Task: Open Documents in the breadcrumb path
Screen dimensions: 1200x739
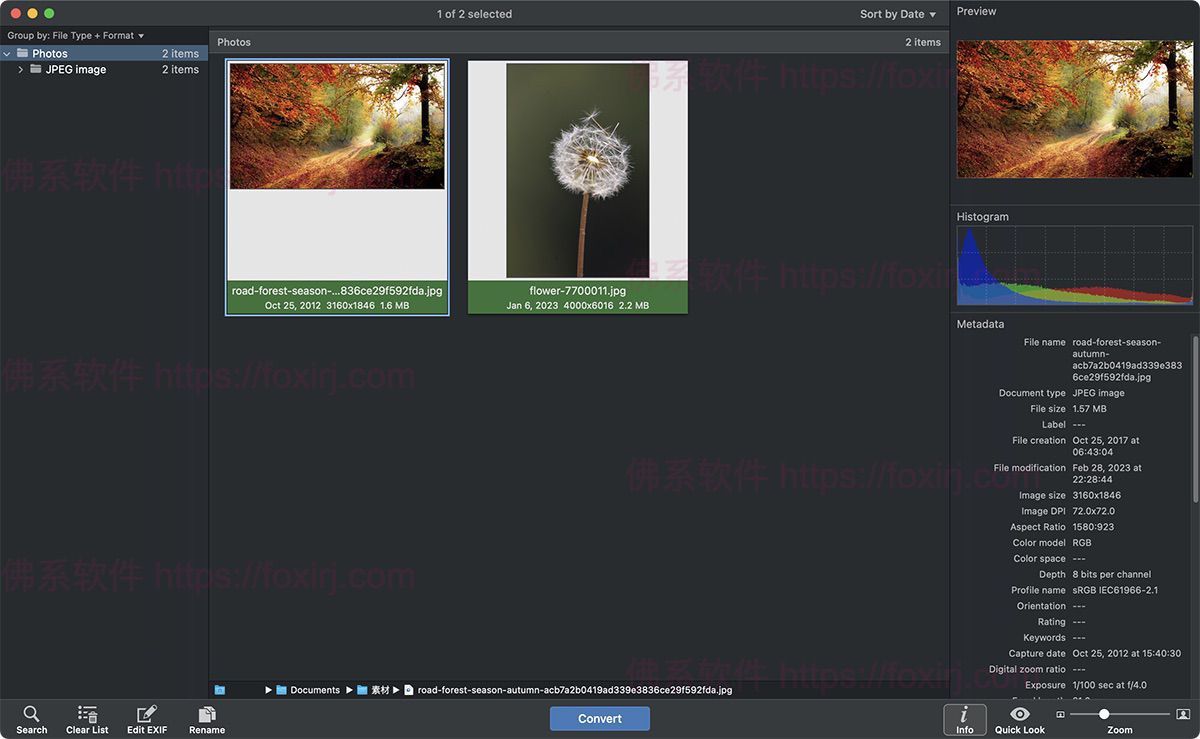Action: pyautogui.click(x=313, y=689)
